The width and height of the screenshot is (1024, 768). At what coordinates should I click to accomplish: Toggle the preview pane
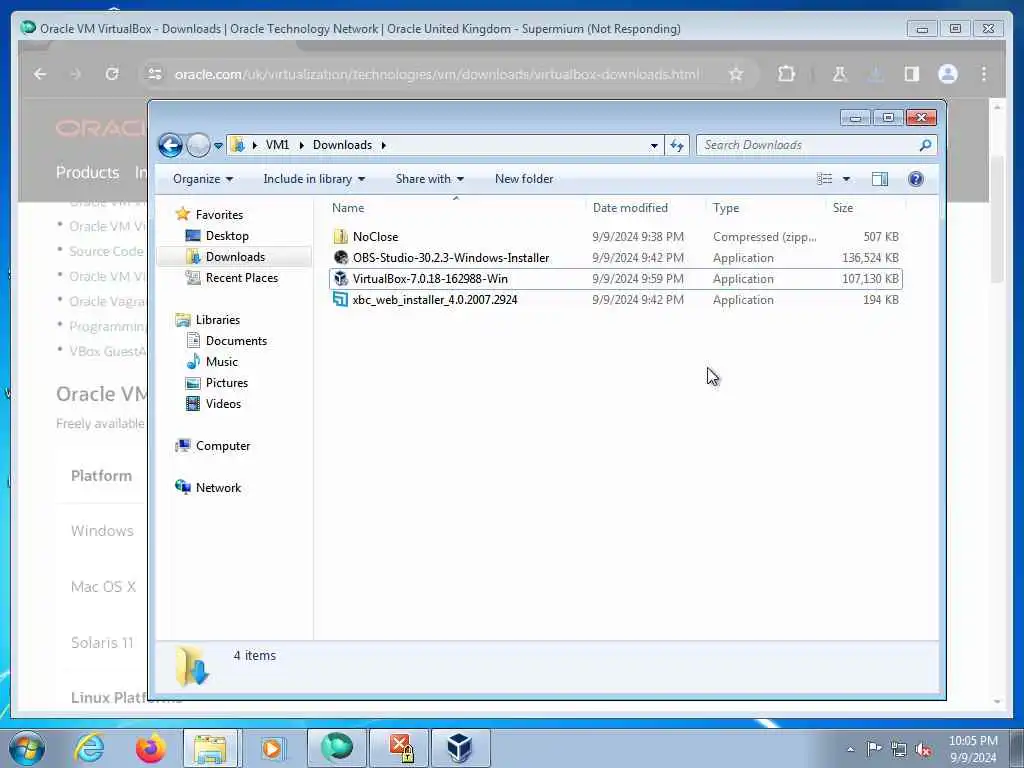coord(880,179)
